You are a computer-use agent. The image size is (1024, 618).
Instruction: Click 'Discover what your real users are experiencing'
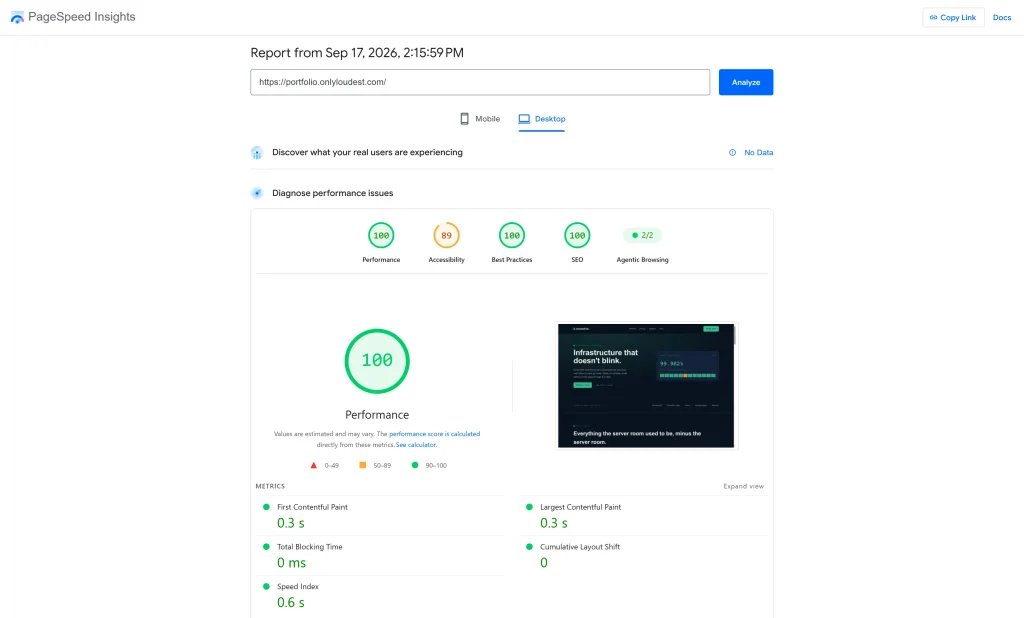pos(367,152)
